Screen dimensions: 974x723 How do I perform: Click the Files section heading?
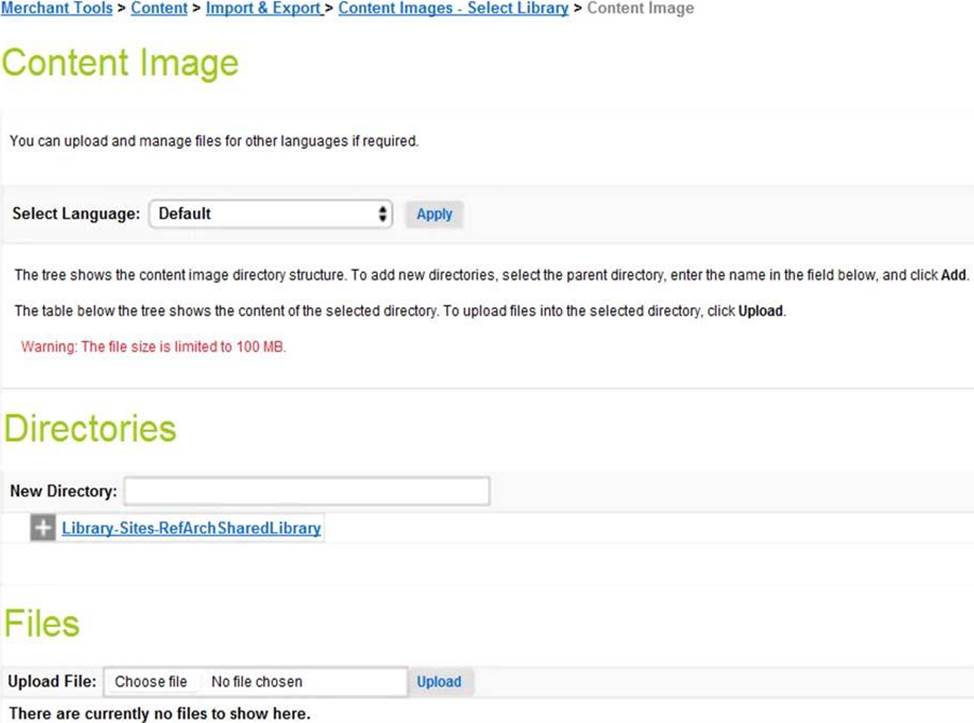pos(42,624)
